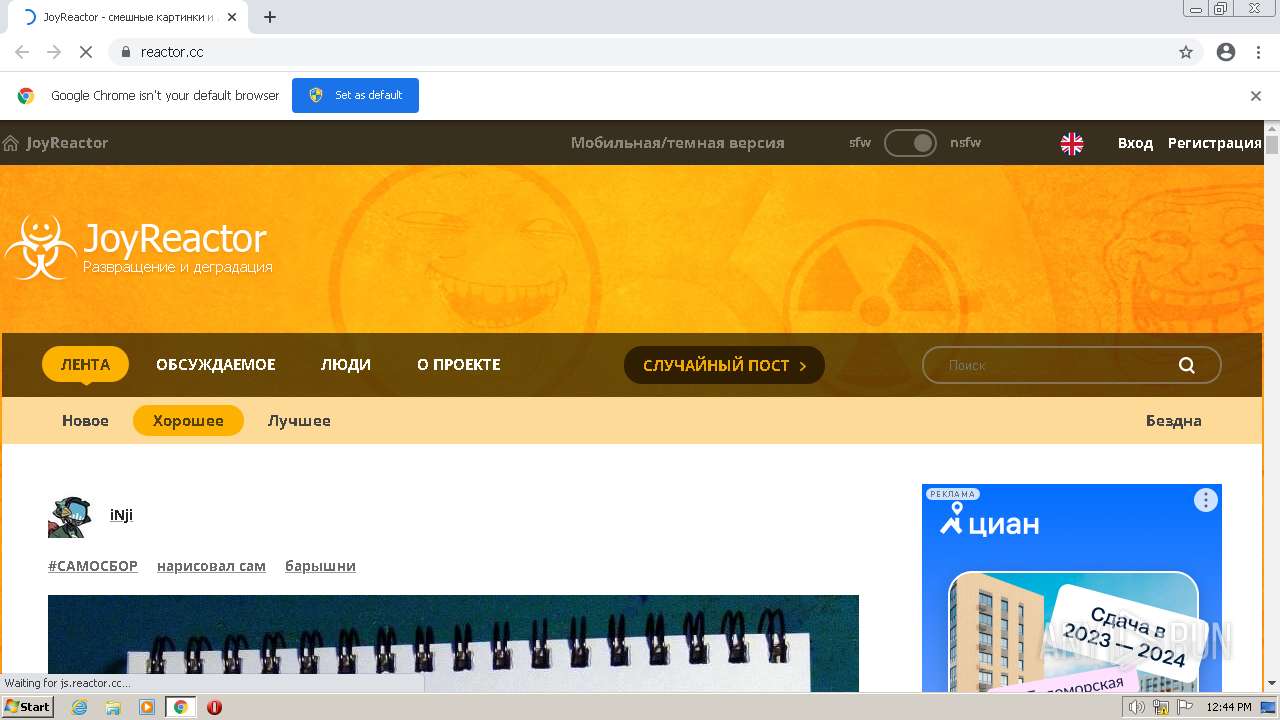Open Chrome profile account icon
The width and height of the screenshot is (1280, 720).
tap(1226, 52)
